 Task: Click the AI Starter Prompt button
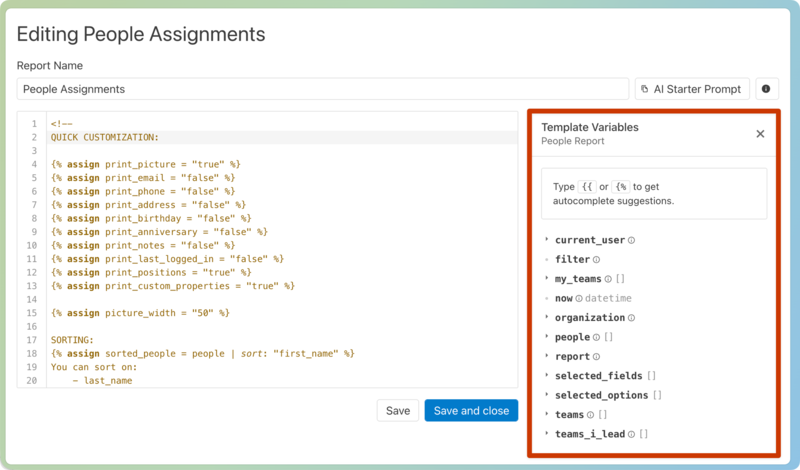point(692,89)
